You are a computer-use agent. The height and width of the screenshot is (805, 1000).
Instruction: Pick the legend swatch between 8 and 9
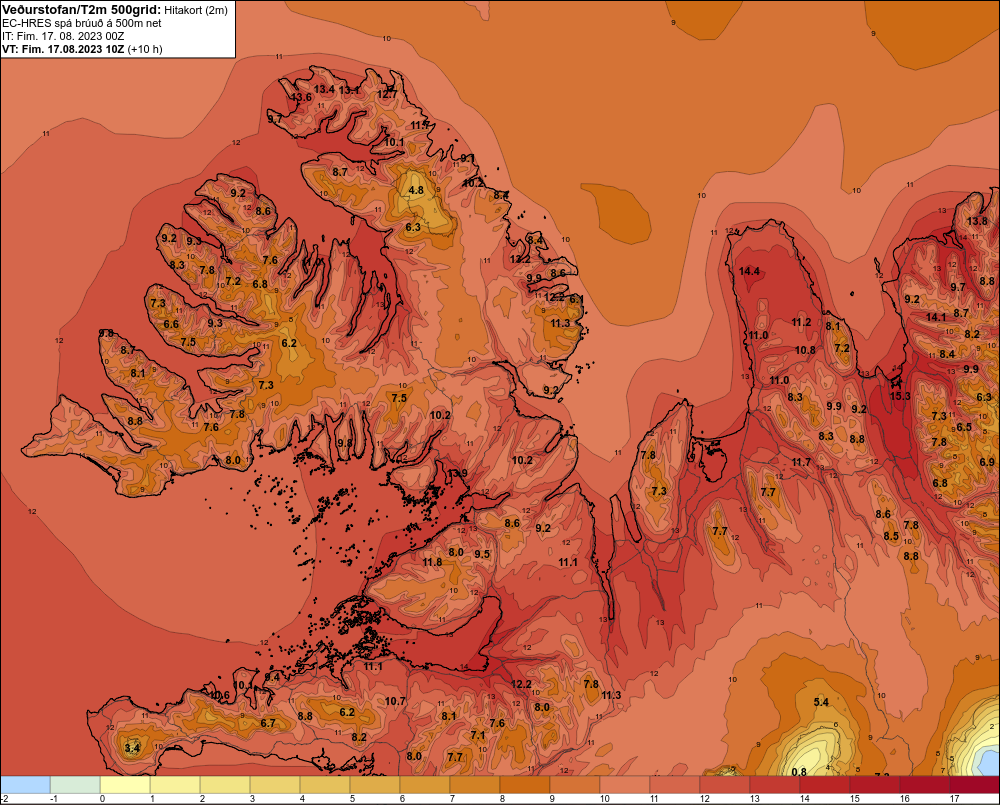click(x=525, y=784)
